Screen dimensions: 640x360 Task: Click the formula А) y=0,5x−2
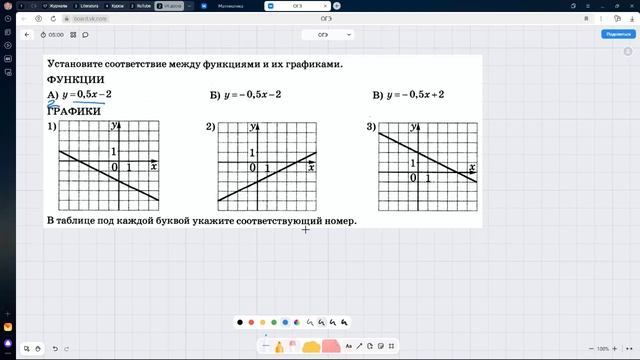tap(79, 95)
